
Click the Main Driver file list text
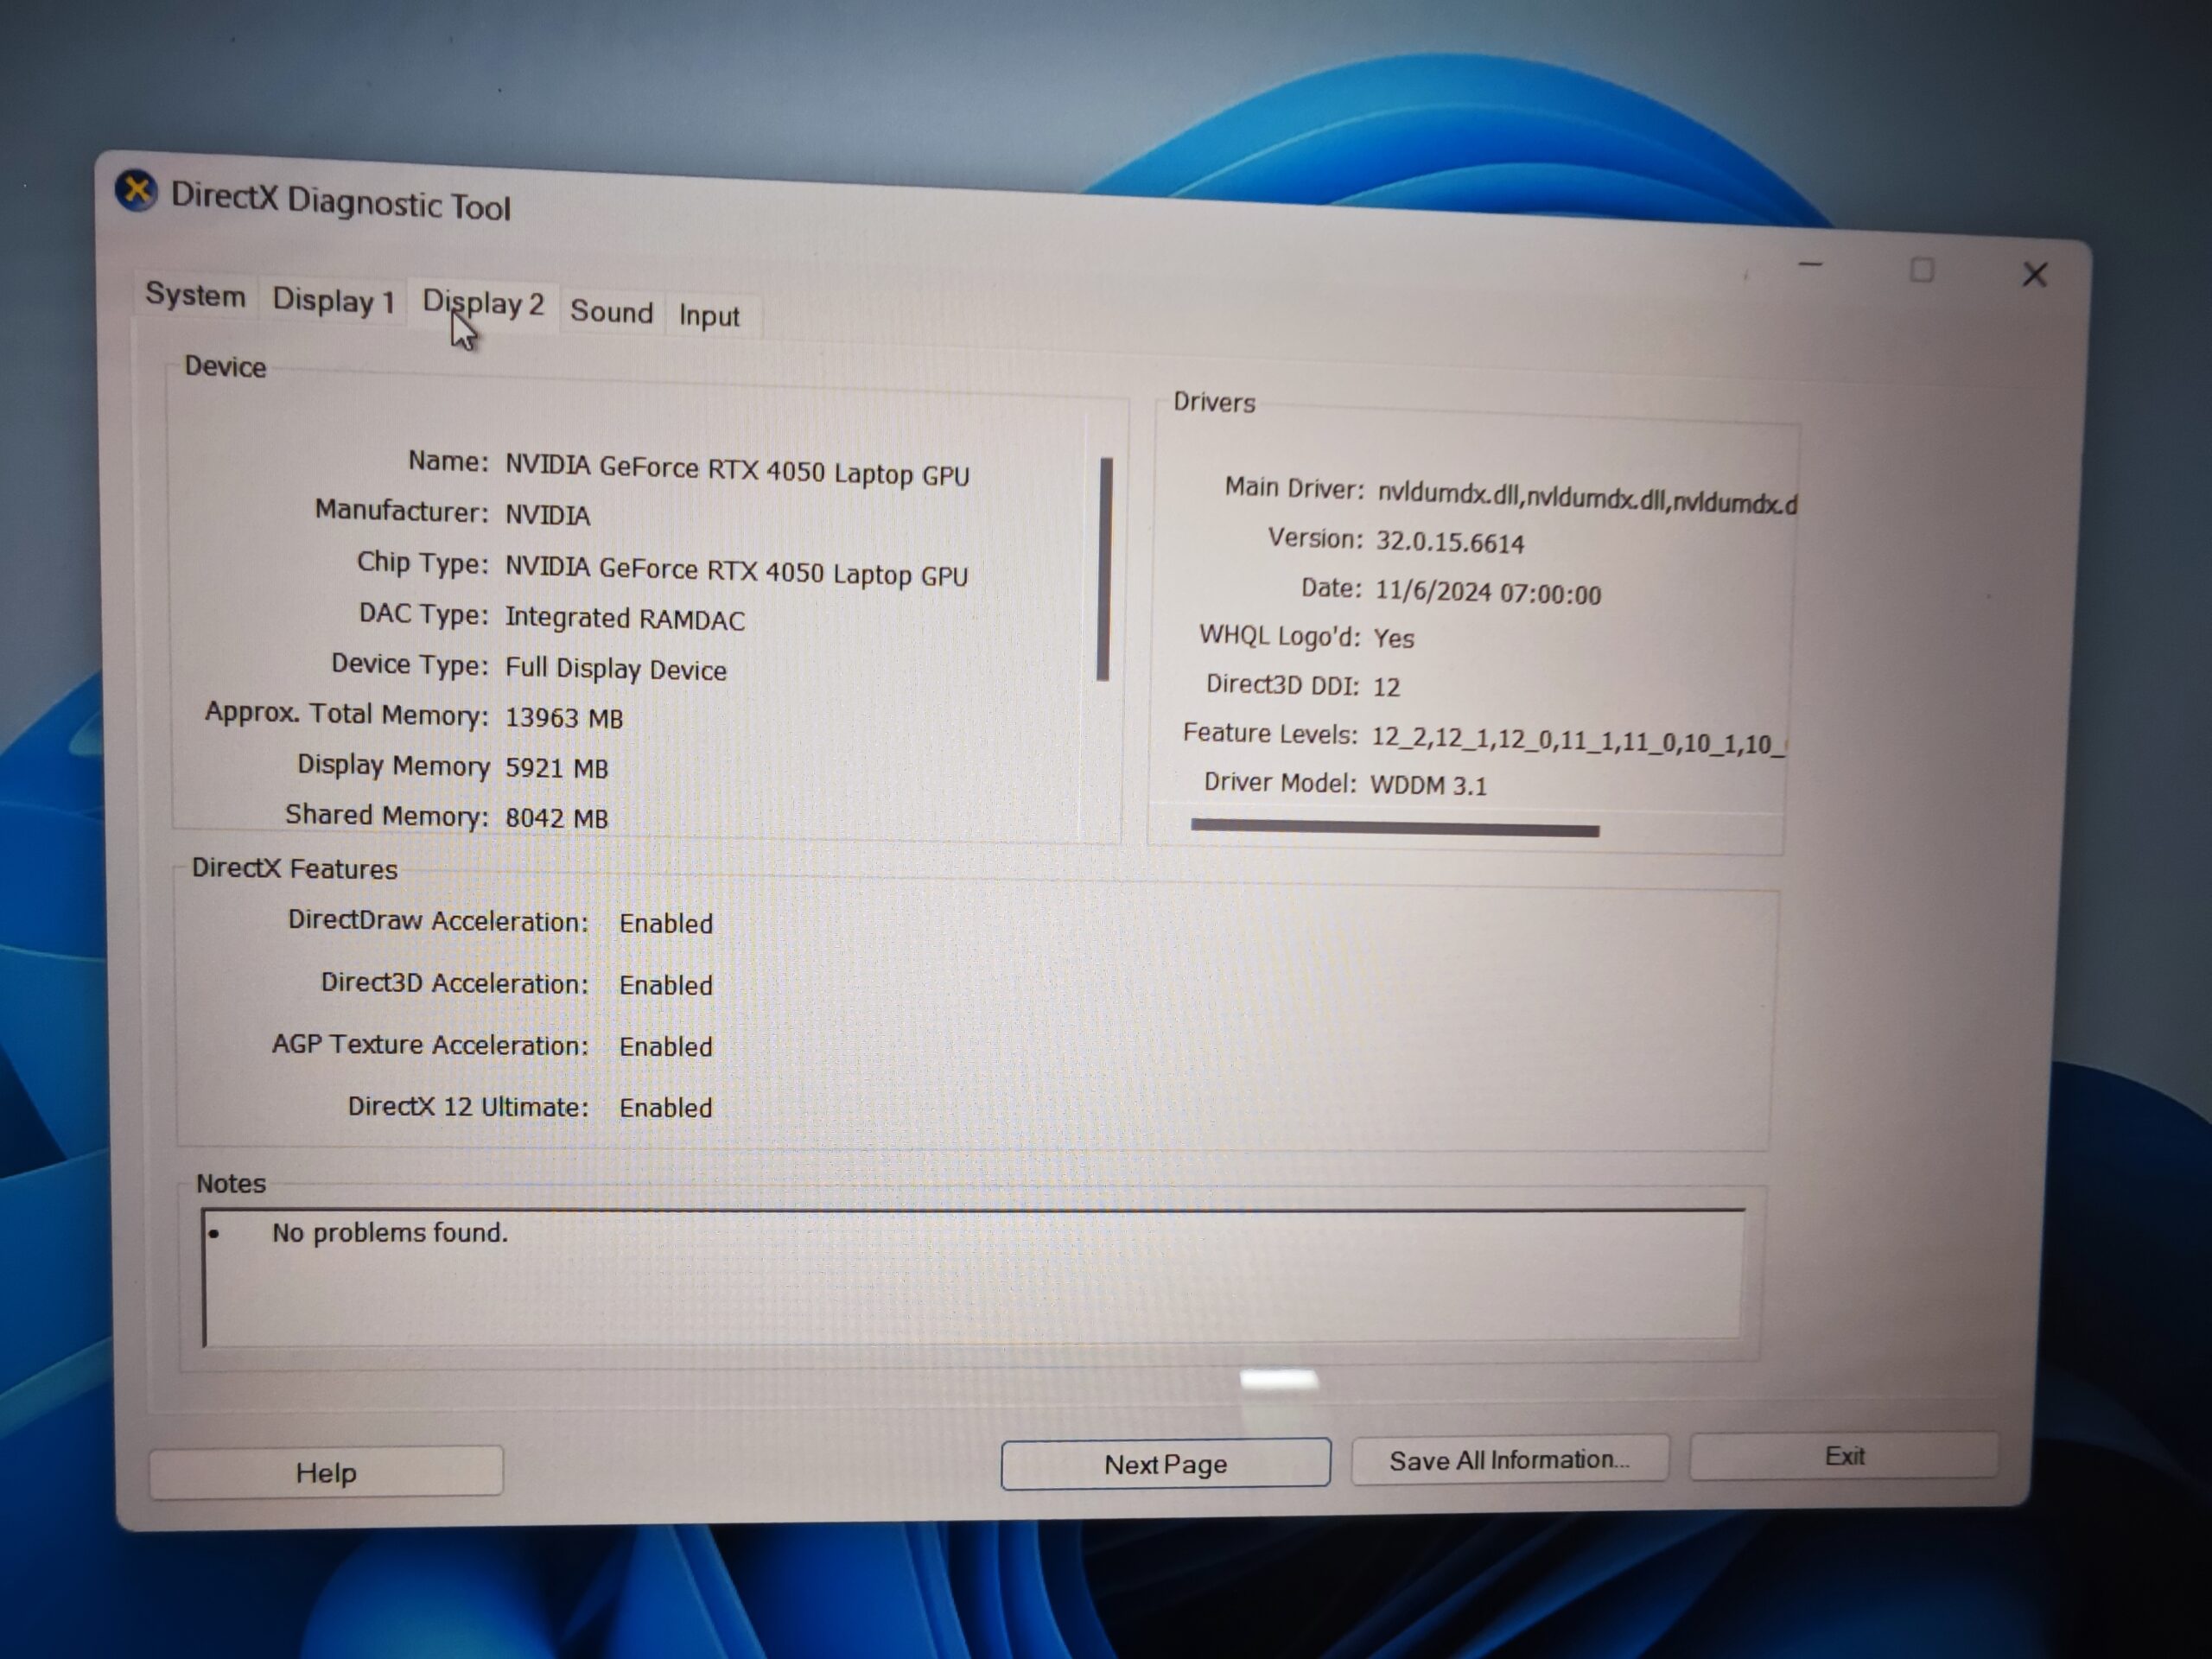pyautogui.click(x=1586, y=498)
